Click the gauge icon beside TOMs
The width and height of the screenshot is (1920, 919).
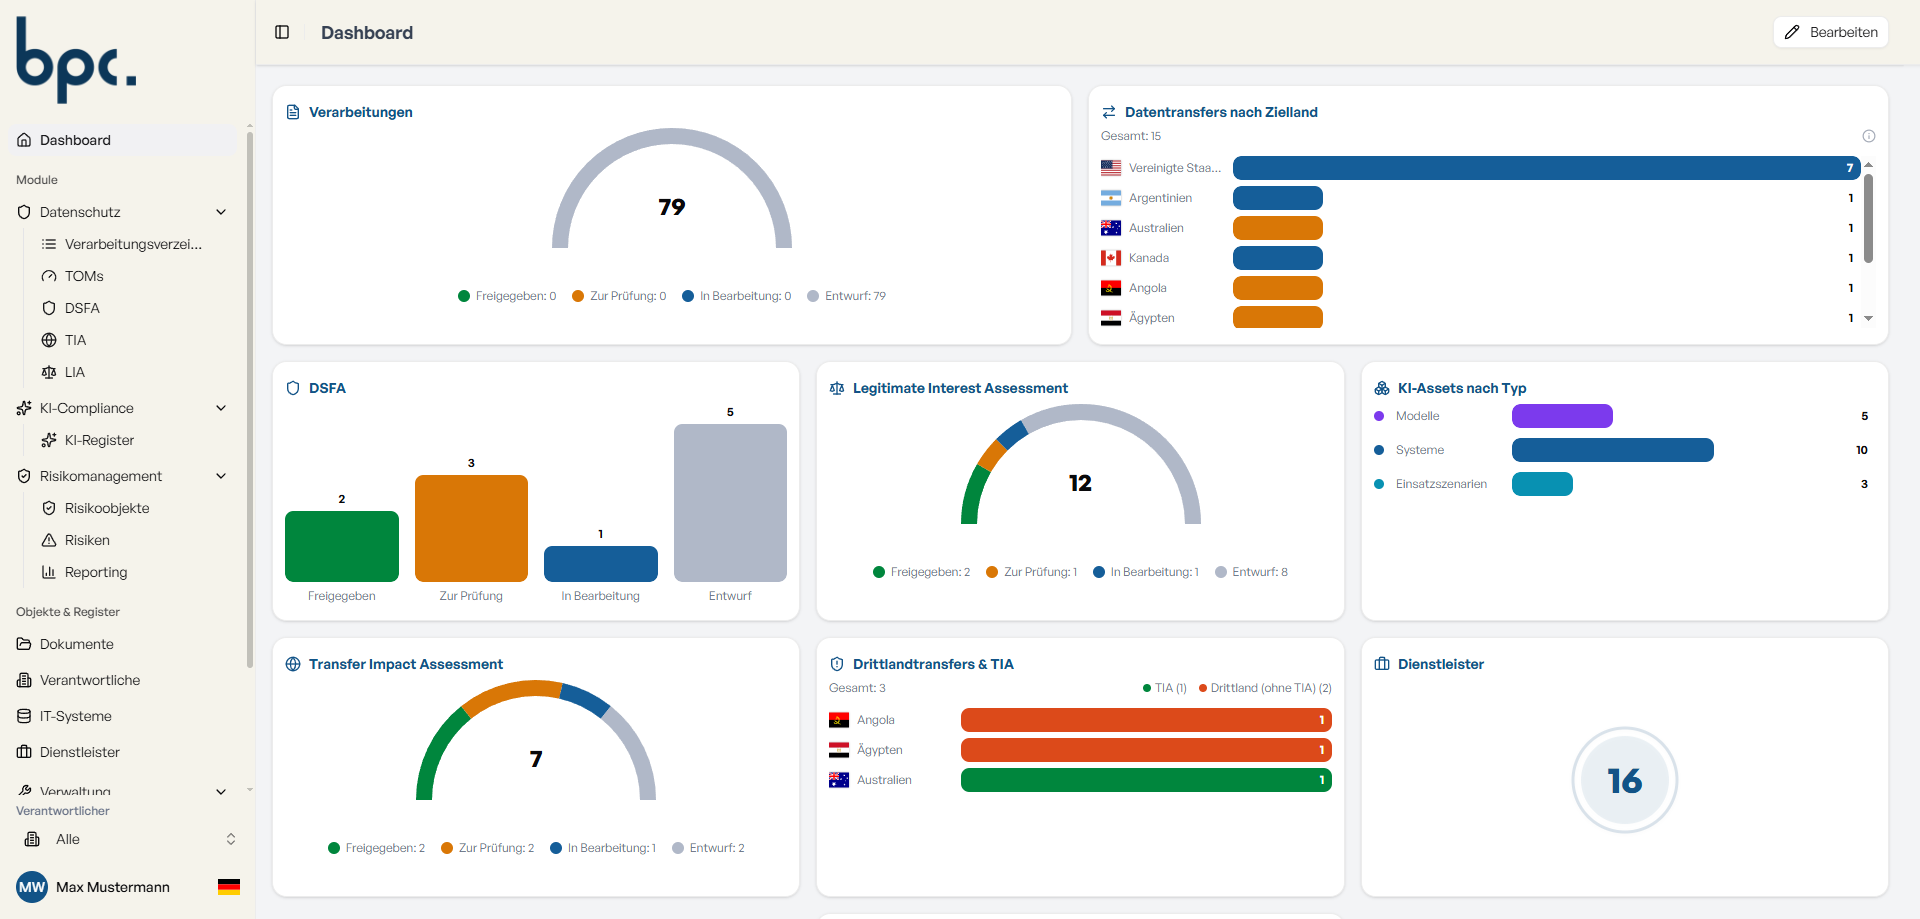(x=49, y=276)
